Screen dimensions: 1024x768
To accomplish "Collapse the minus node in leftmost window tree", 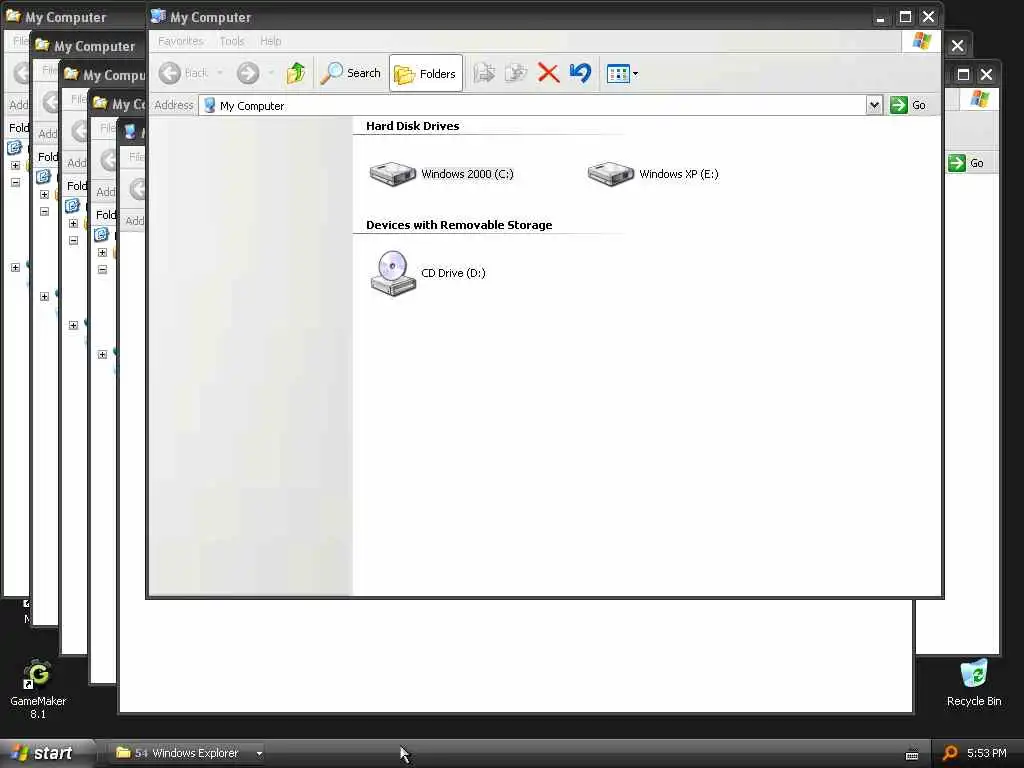I will coord(16,182).
